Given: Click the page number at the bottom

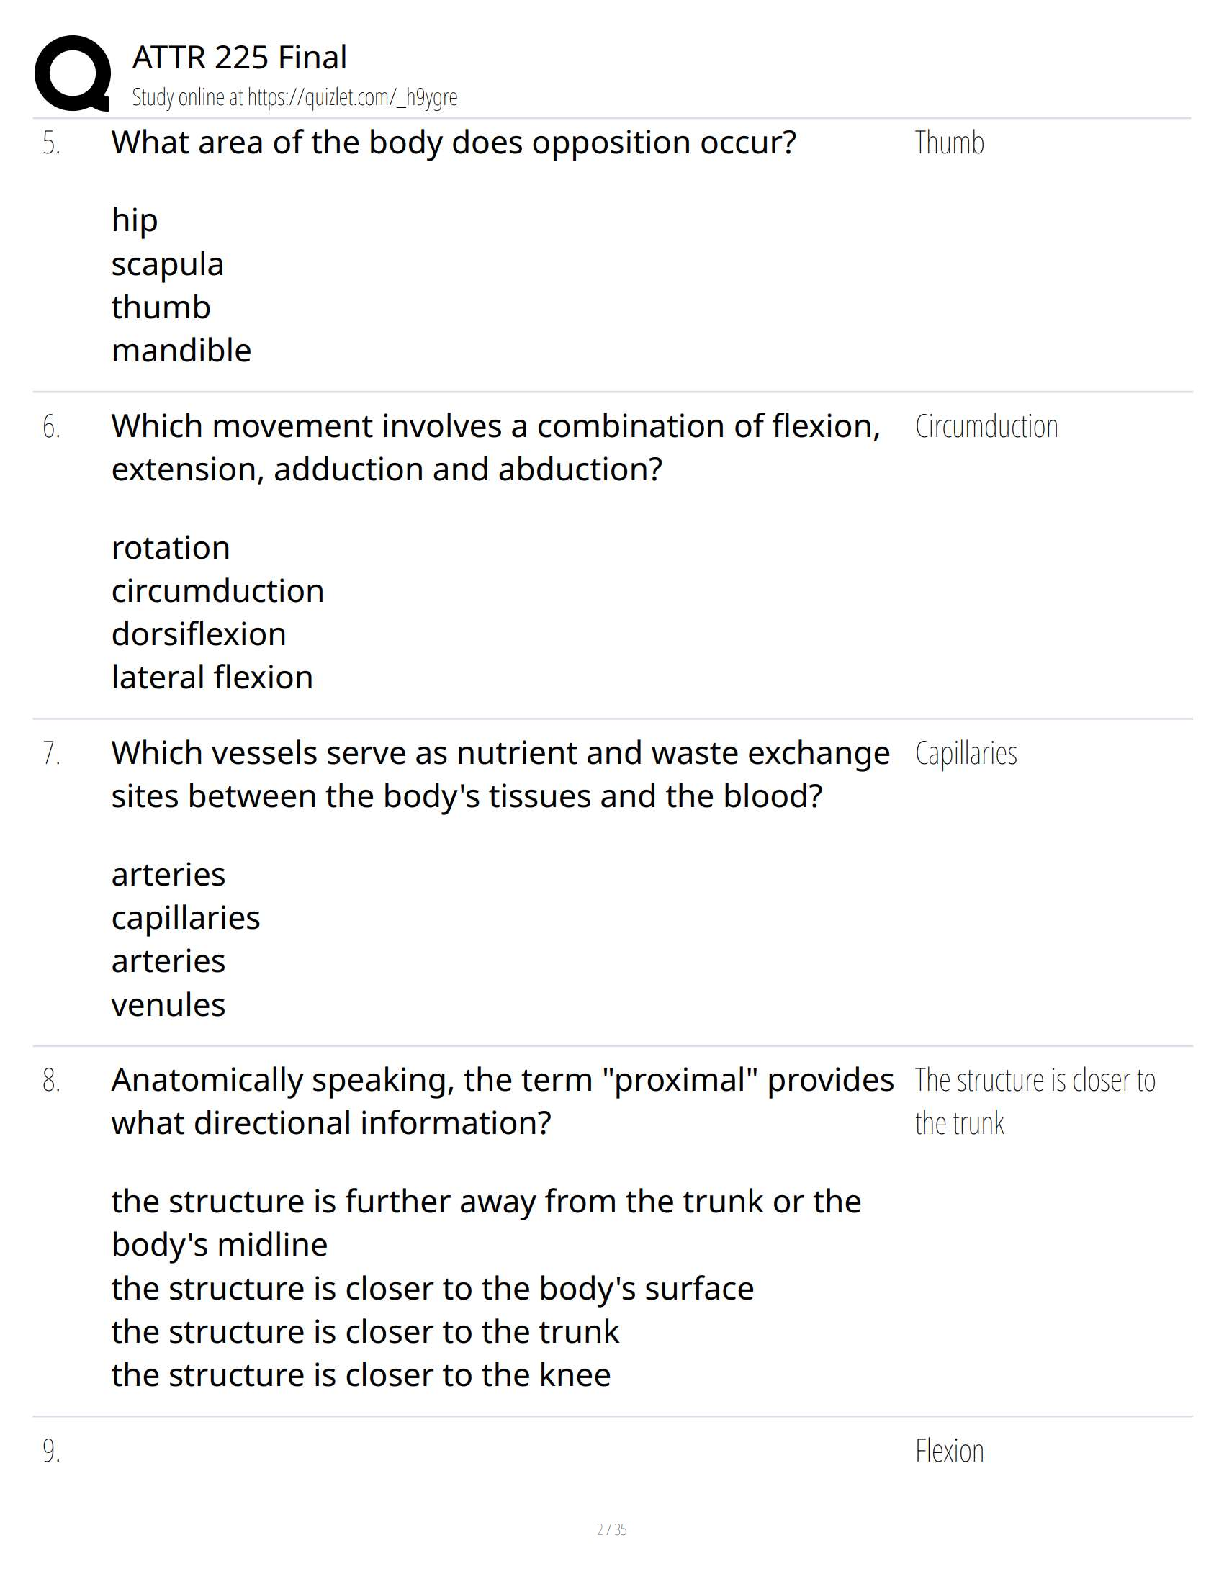Looking at the screenshot, I should pyautogui.click(x=611, y=1529).
